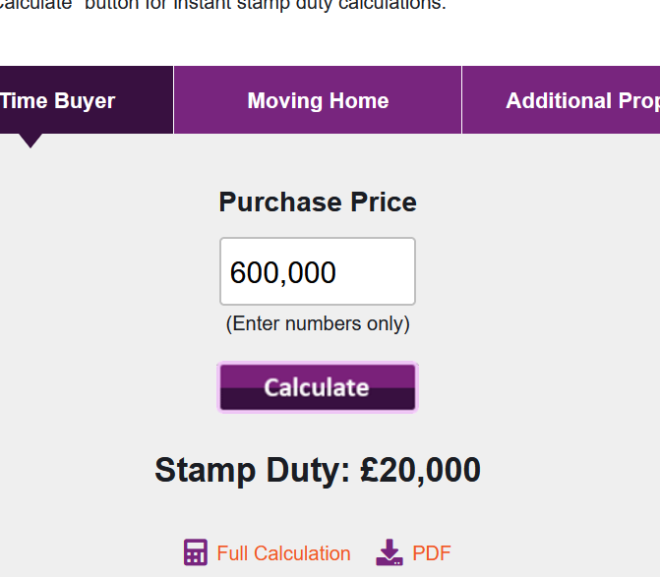Click the "Enter numbers only" hint text
Screen dimensions: 660x577
[317, 324]
